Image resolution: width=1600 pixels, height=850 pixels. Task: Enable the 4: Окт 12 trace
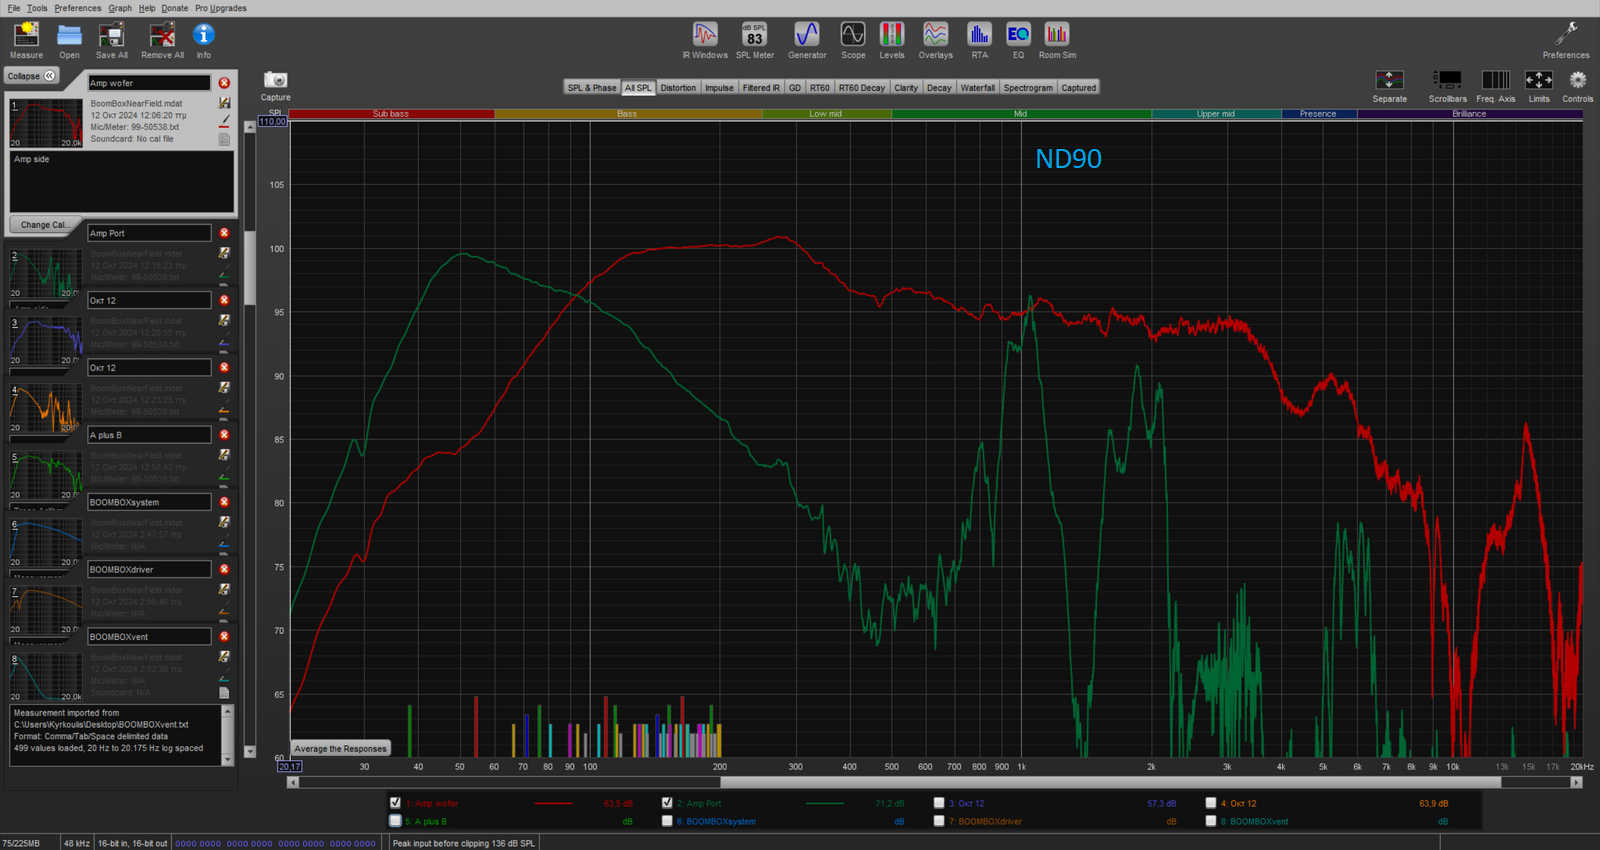click(x=1211, y=803)
